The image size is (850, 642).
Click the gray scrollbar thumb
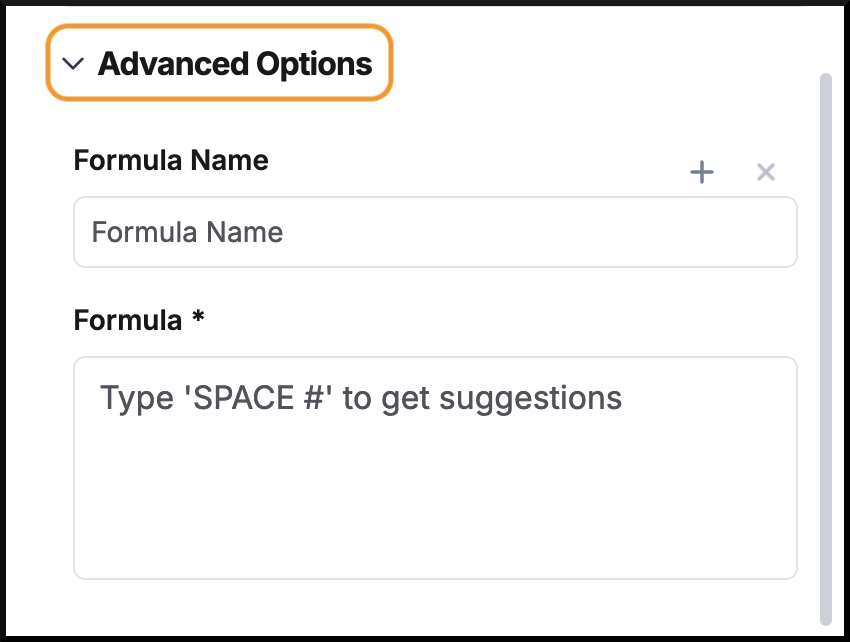pyautogui.click(x=826, y=349)
